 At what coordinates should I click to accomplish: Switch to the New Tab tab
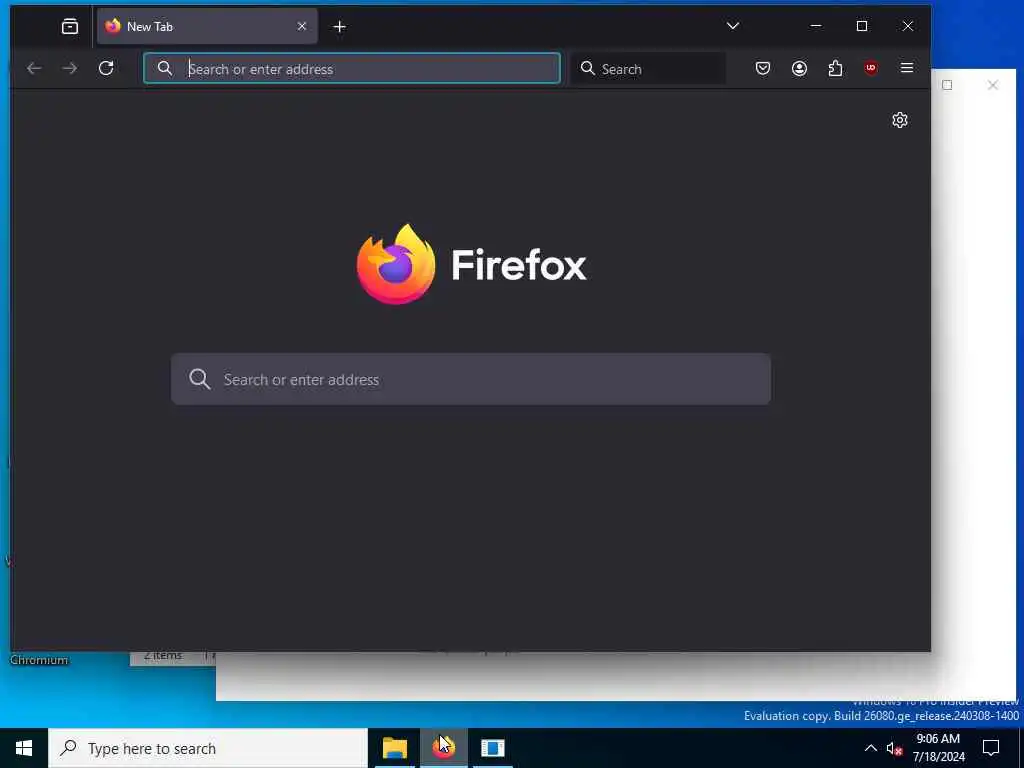click(x=207, y=26)
